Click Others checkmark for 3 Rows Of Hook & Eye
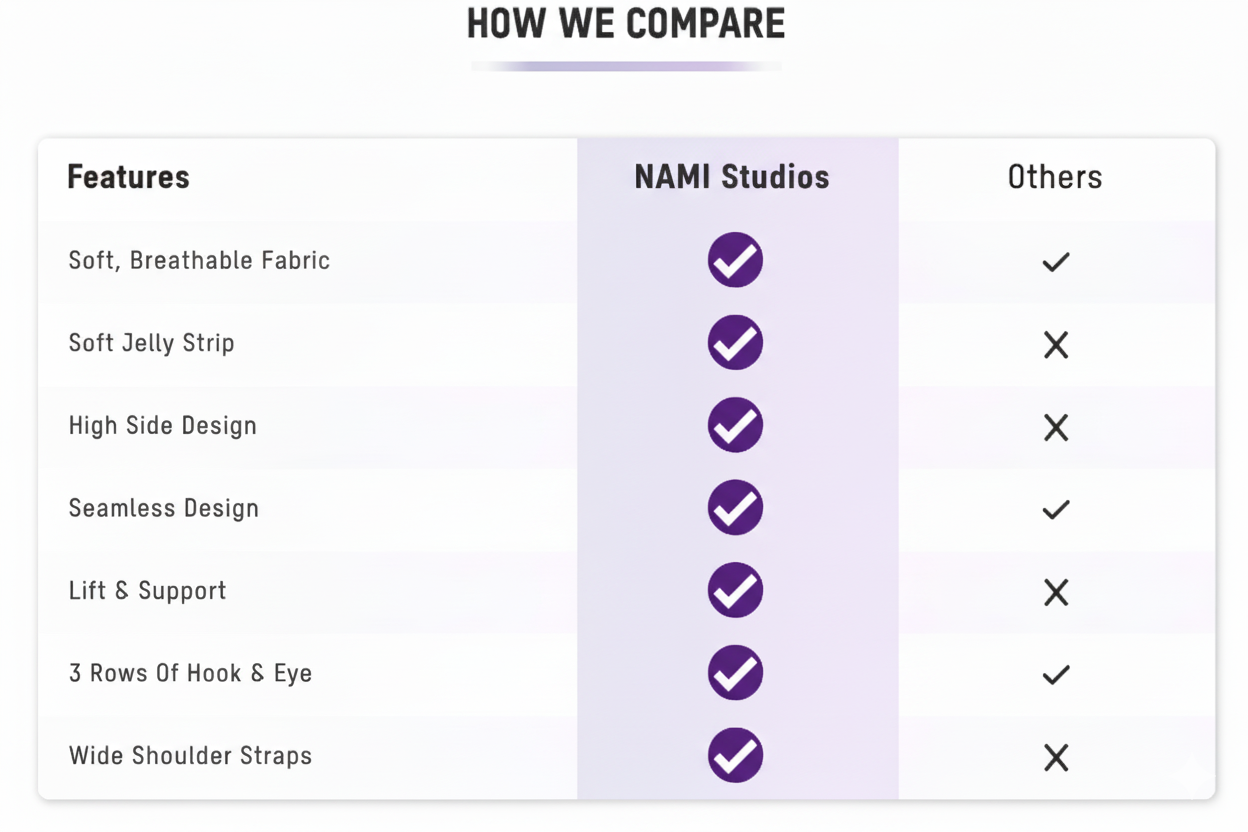Viewport: 1248px width, 832px height. click(x=1056, y=675)
